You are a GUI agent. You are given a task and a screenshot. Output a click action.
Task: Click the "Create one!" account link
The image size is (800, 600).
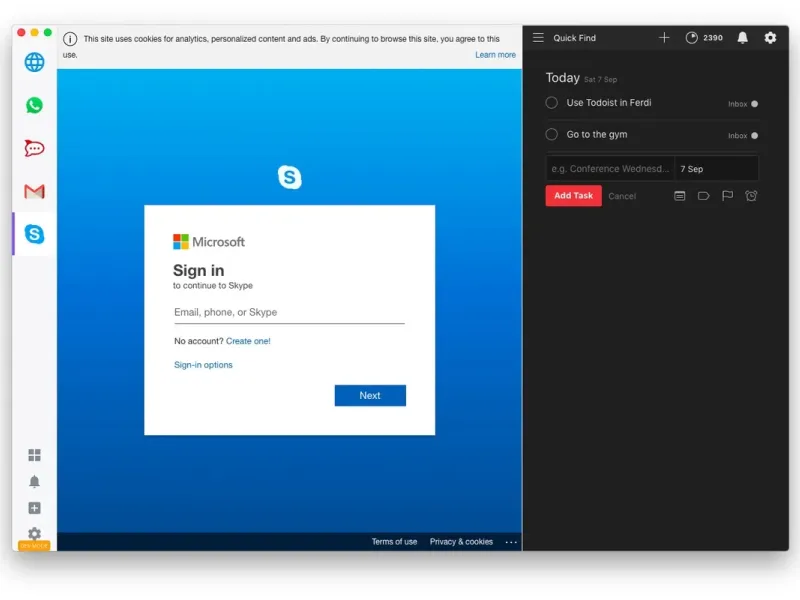[x=248, y=341]
